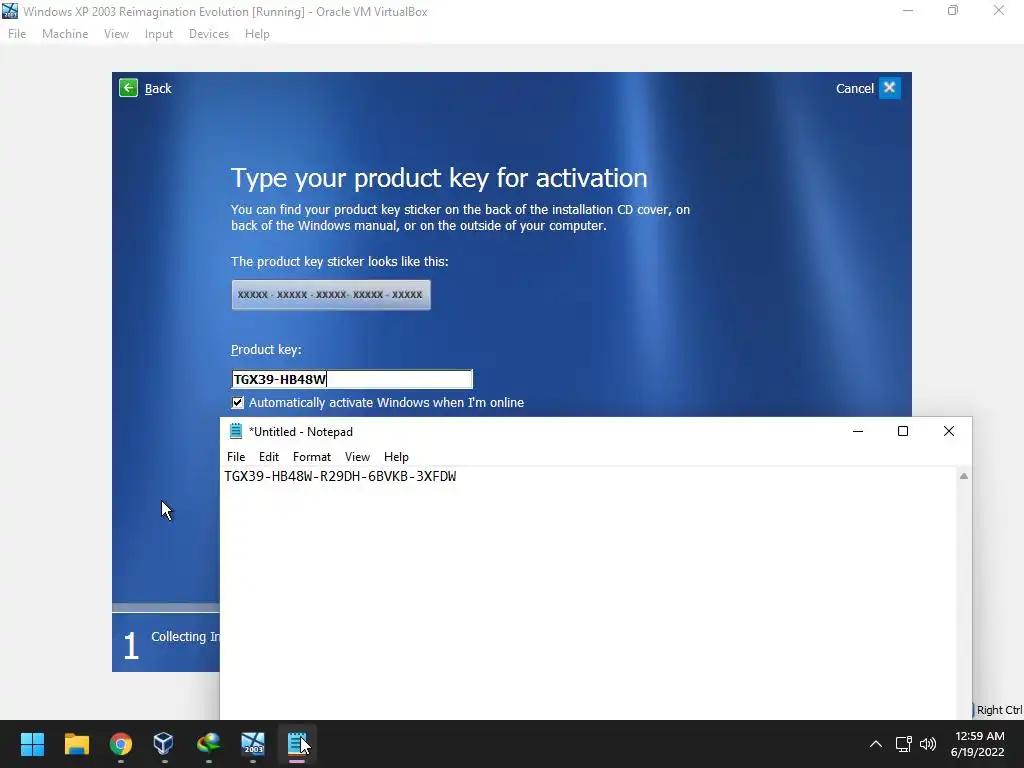The width and height of the screenshot is (1024, 768).
Task: Open the VirtualBox Manager taskbar icon
Action: click(x=164, y=744)
